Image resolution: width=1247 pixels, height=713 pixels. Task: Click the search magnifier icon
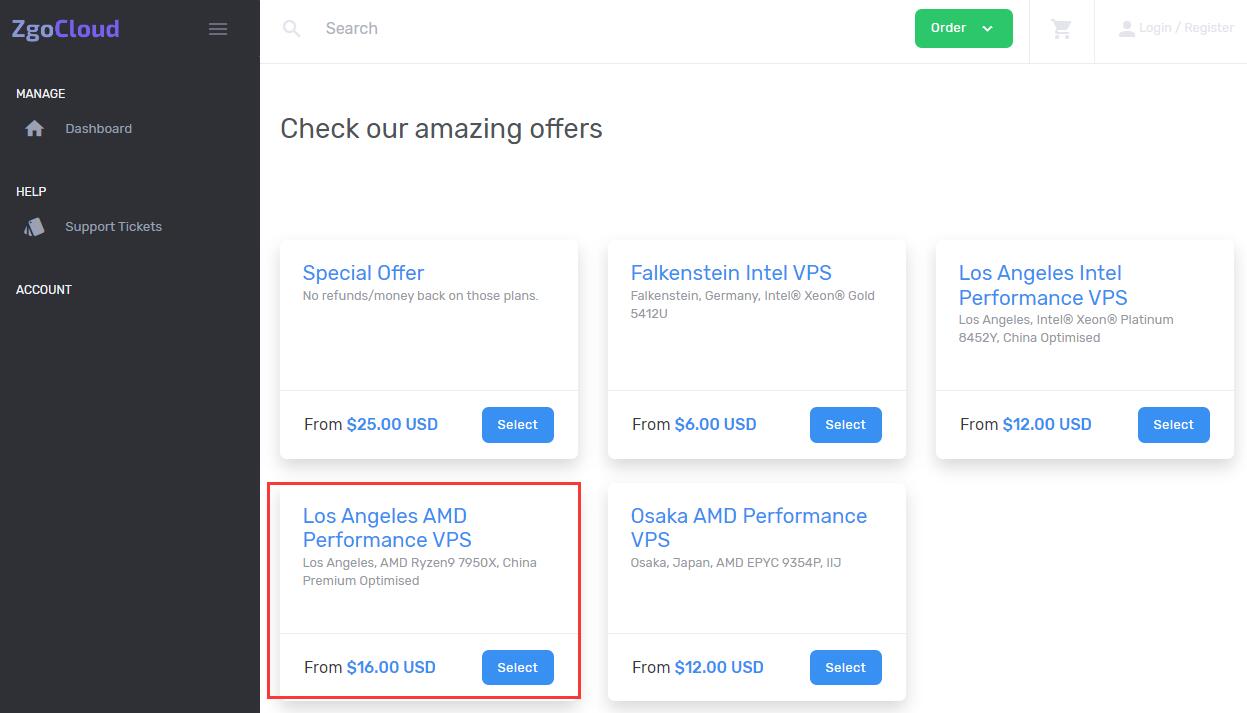(292, 29)
